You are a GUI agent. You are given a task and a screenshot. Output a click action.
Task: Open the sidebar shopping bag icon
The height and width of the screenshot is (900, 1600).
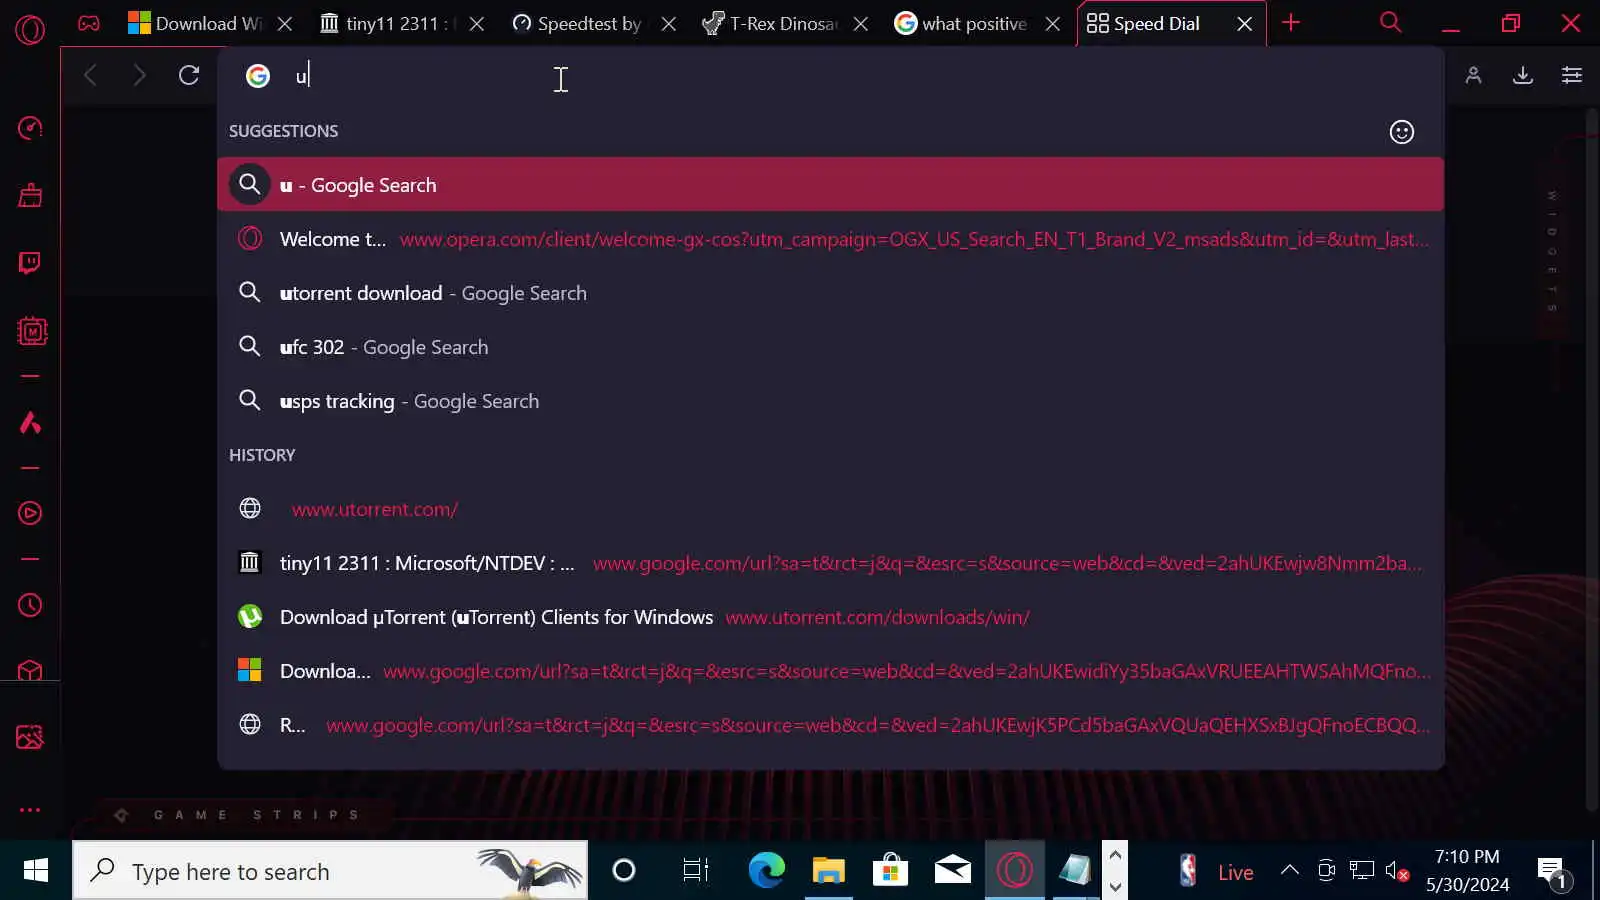pyautogui.click(x=30, y=195)
